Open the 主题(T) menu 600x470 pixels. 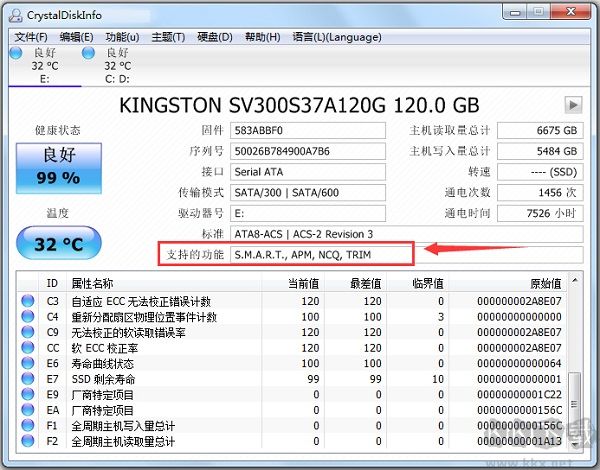point(168,37)
